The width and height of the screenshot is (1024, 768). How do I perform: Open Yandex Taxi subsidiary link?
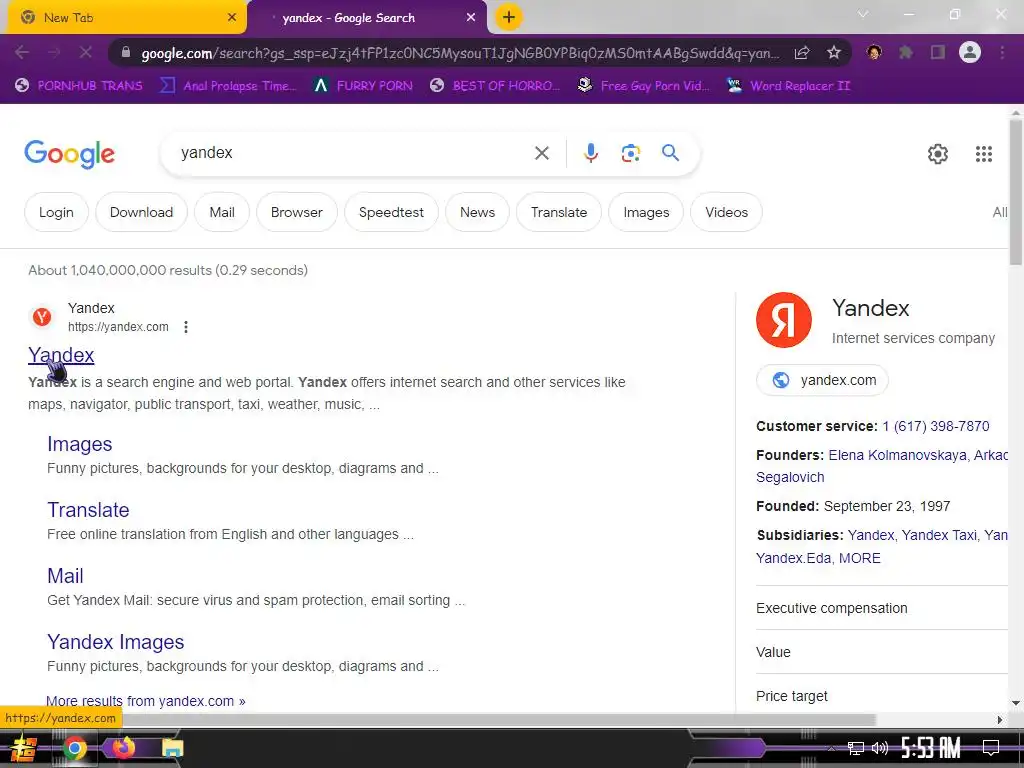[x=939, y=536]
